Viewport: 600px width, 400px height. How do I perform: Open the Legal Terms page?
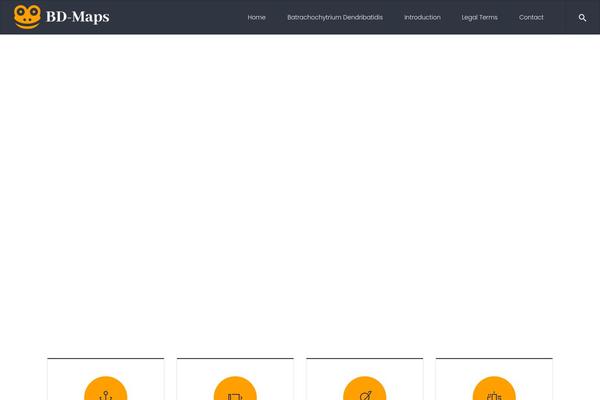[x=479, y=17]
